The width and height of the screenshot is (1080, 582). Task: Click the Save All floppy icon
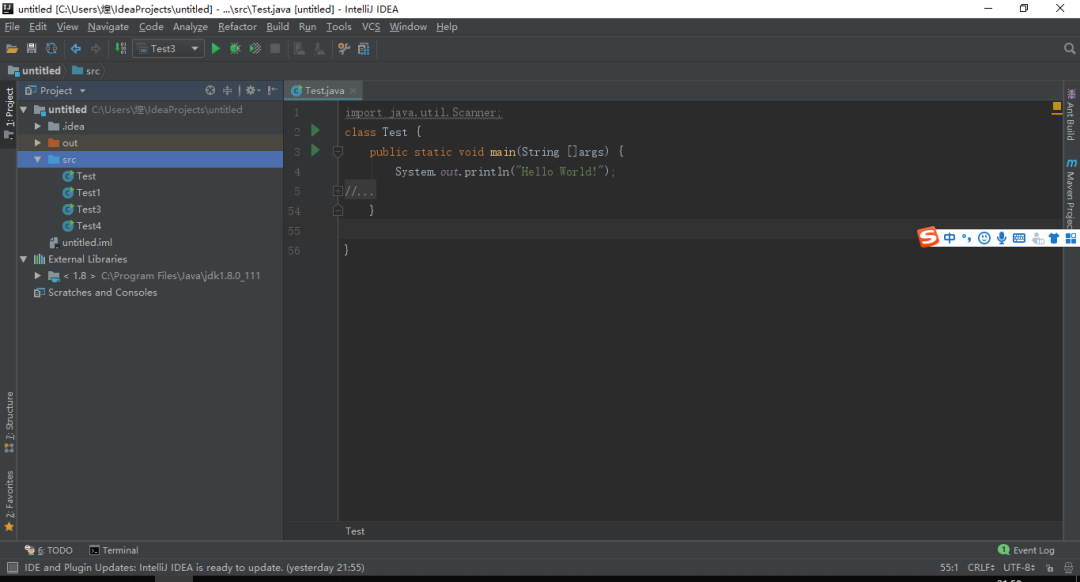[31, 49]
